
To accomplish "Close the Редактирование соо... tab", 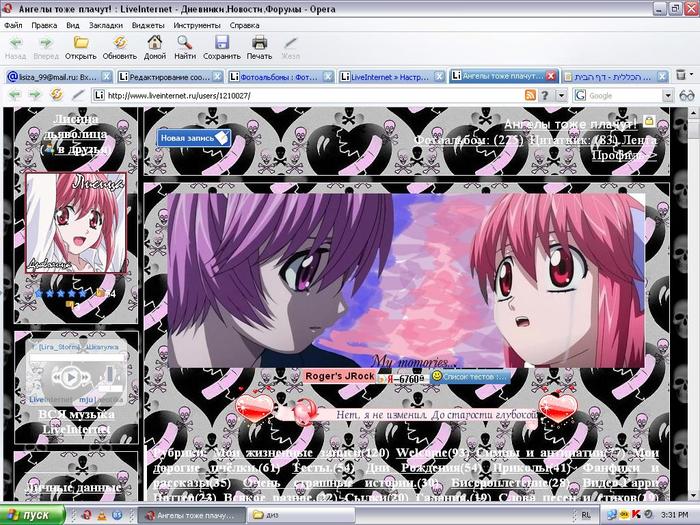I will point(217,77).
